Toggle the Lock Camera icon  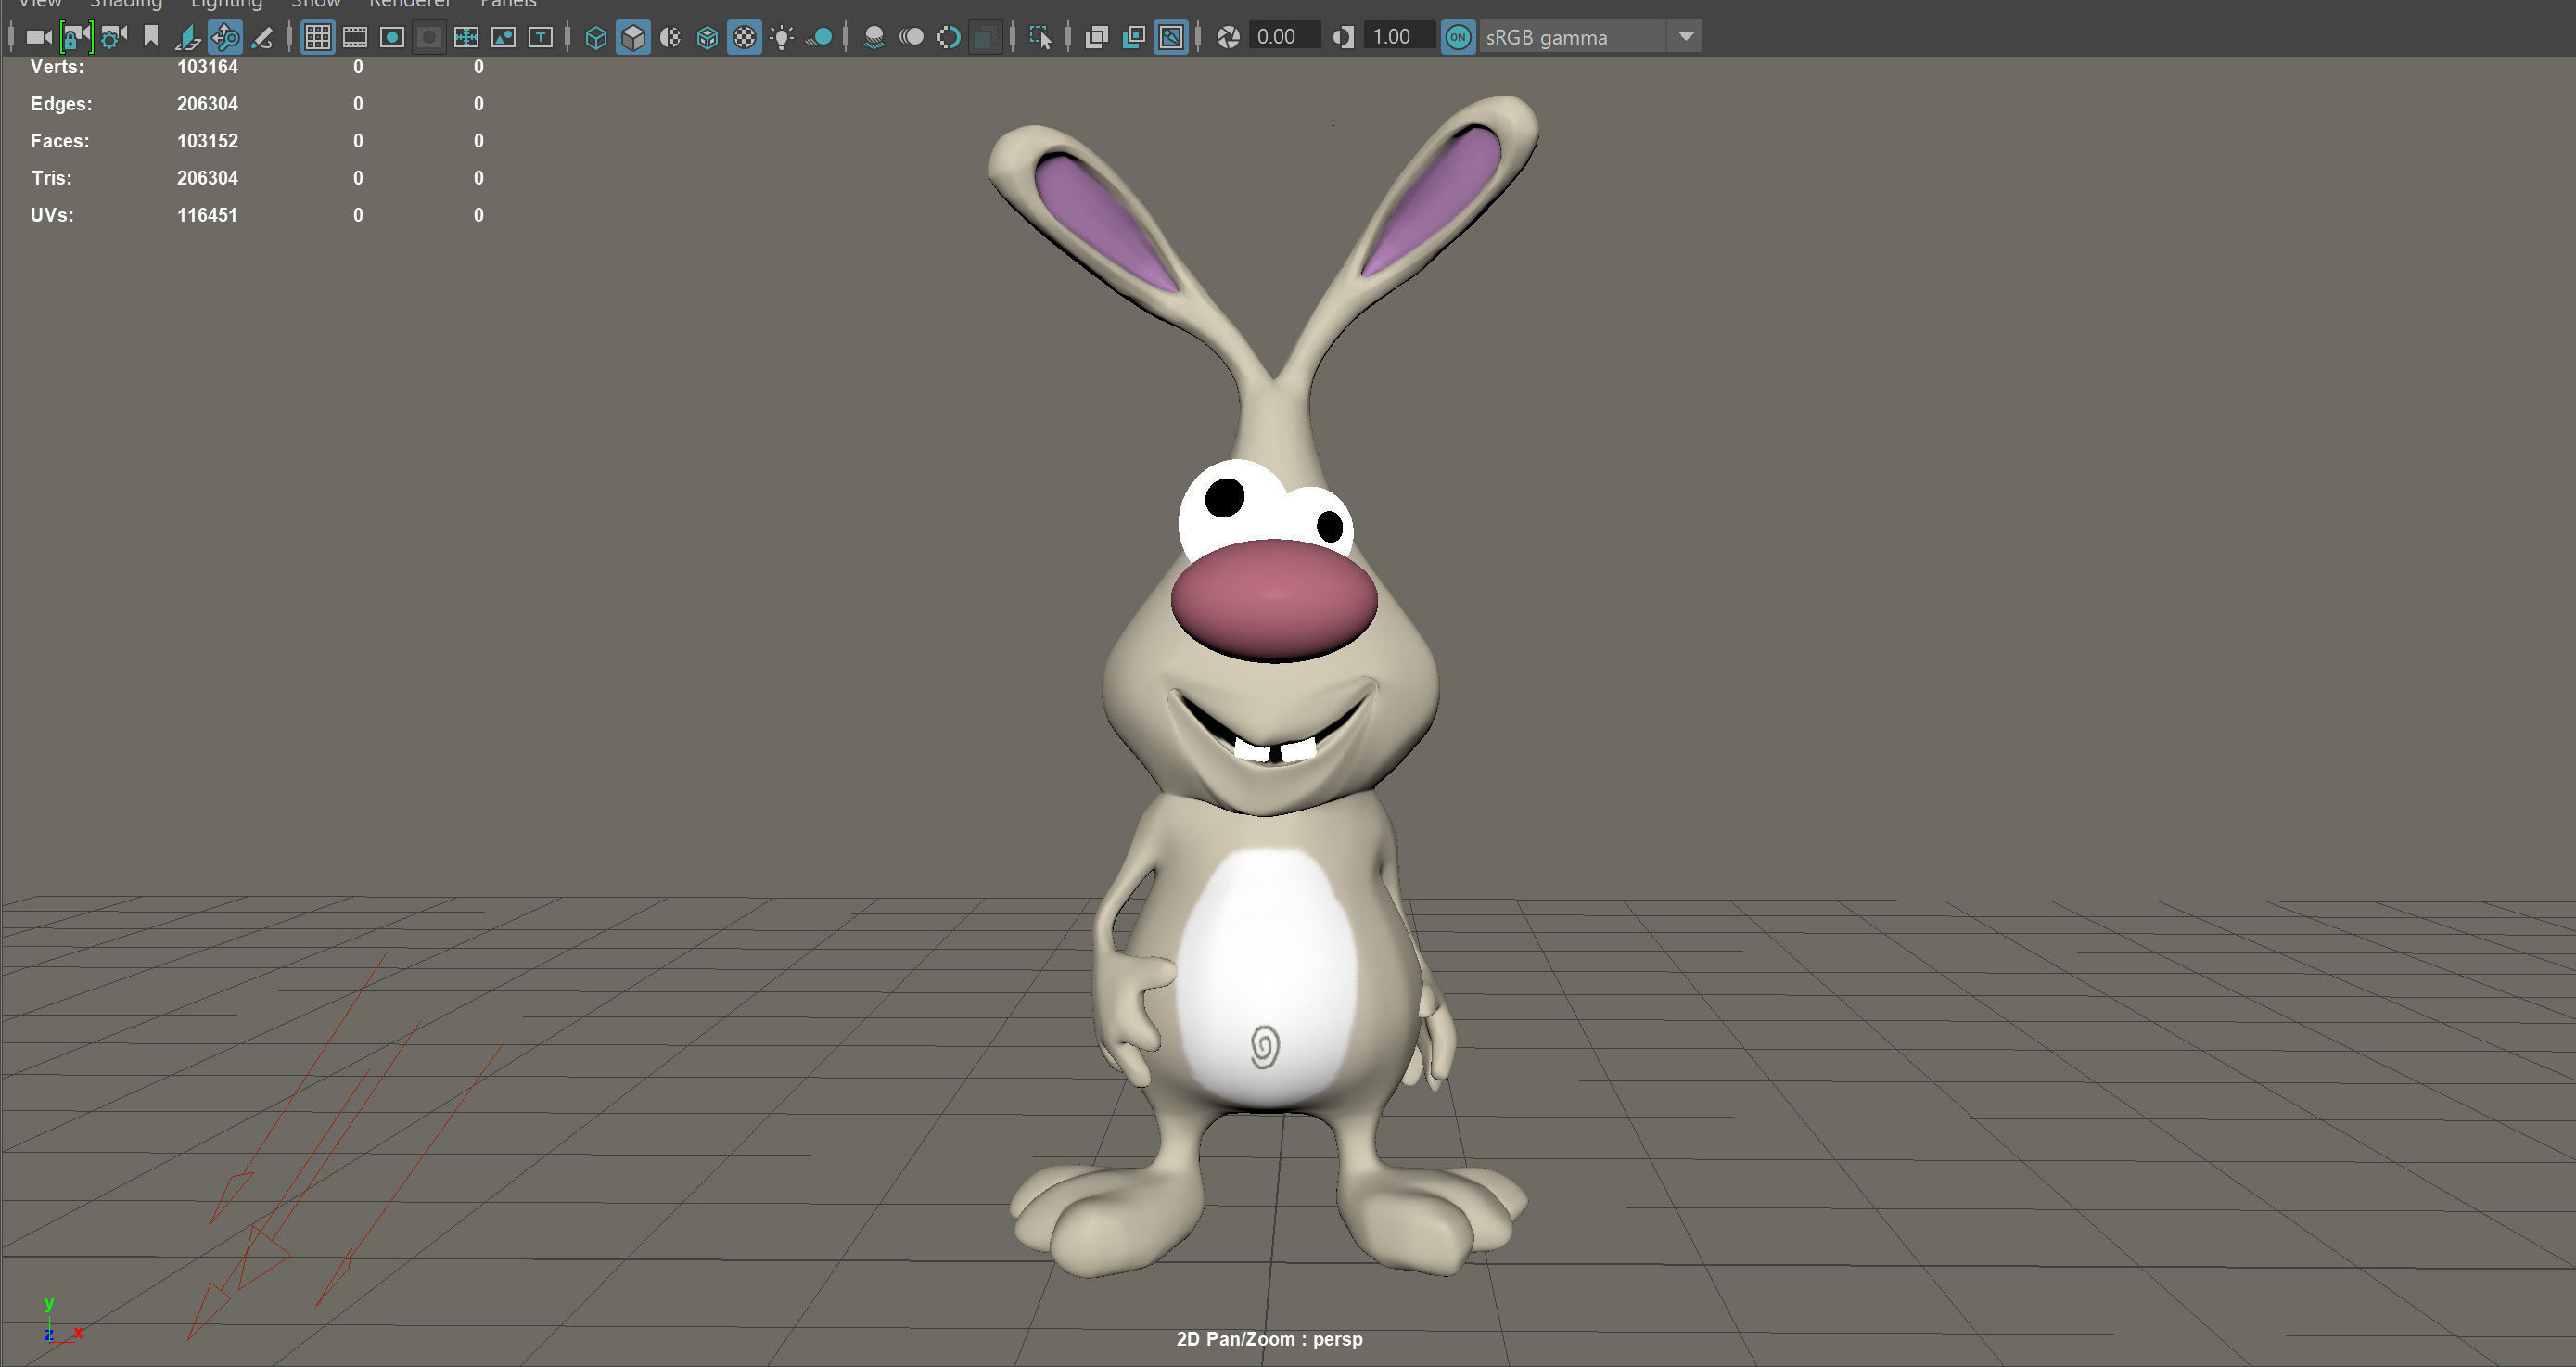point(76,37)
